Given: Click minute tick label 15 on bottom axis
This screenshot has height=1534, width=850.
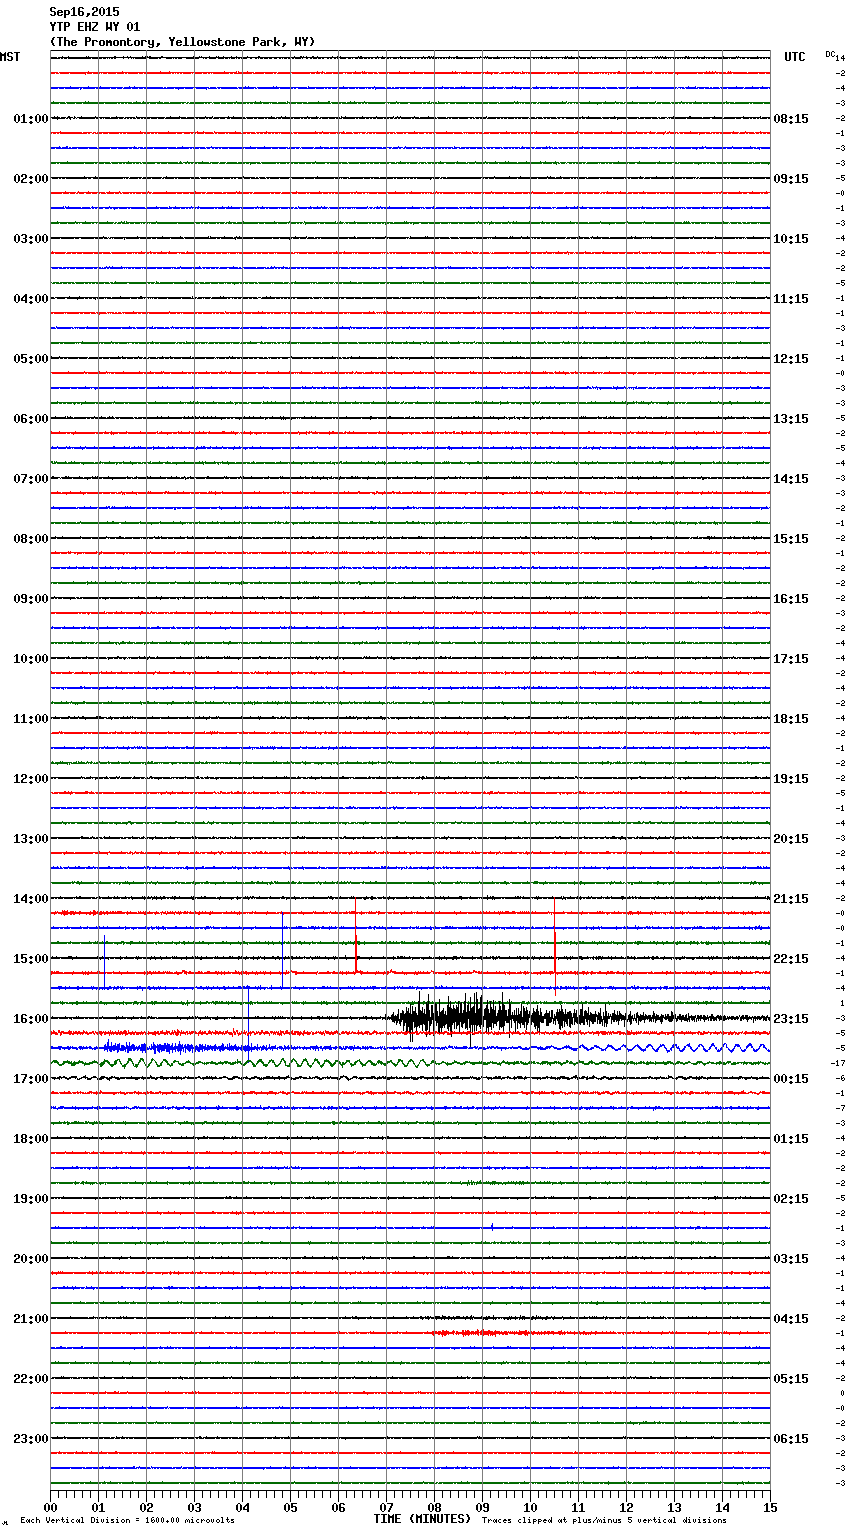Looking at the screenshot, I should click(770, 1508).
